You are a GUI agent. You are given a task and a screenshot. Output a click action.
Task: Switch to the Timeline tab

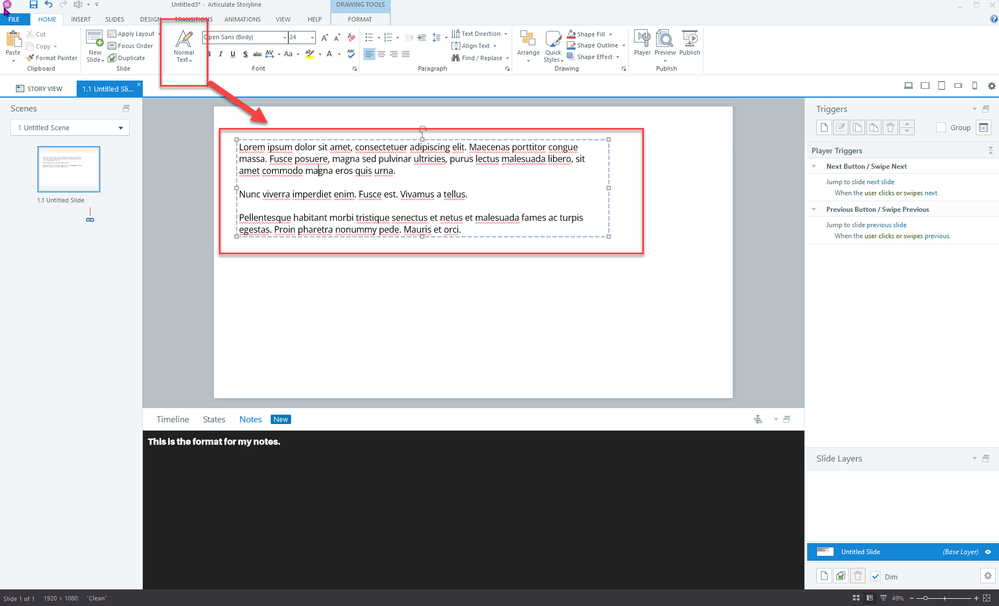point(172,420)
